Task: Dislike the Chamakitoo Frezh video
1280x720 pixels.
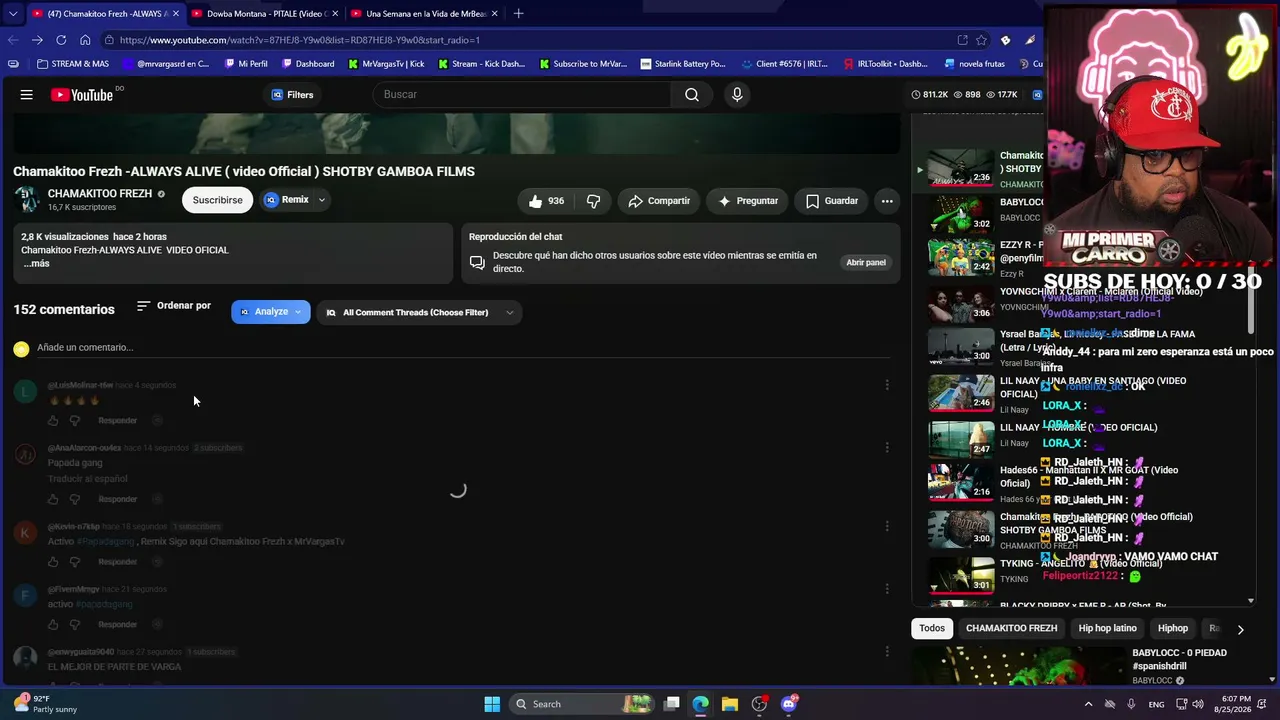Action: (x=593, y=201)
